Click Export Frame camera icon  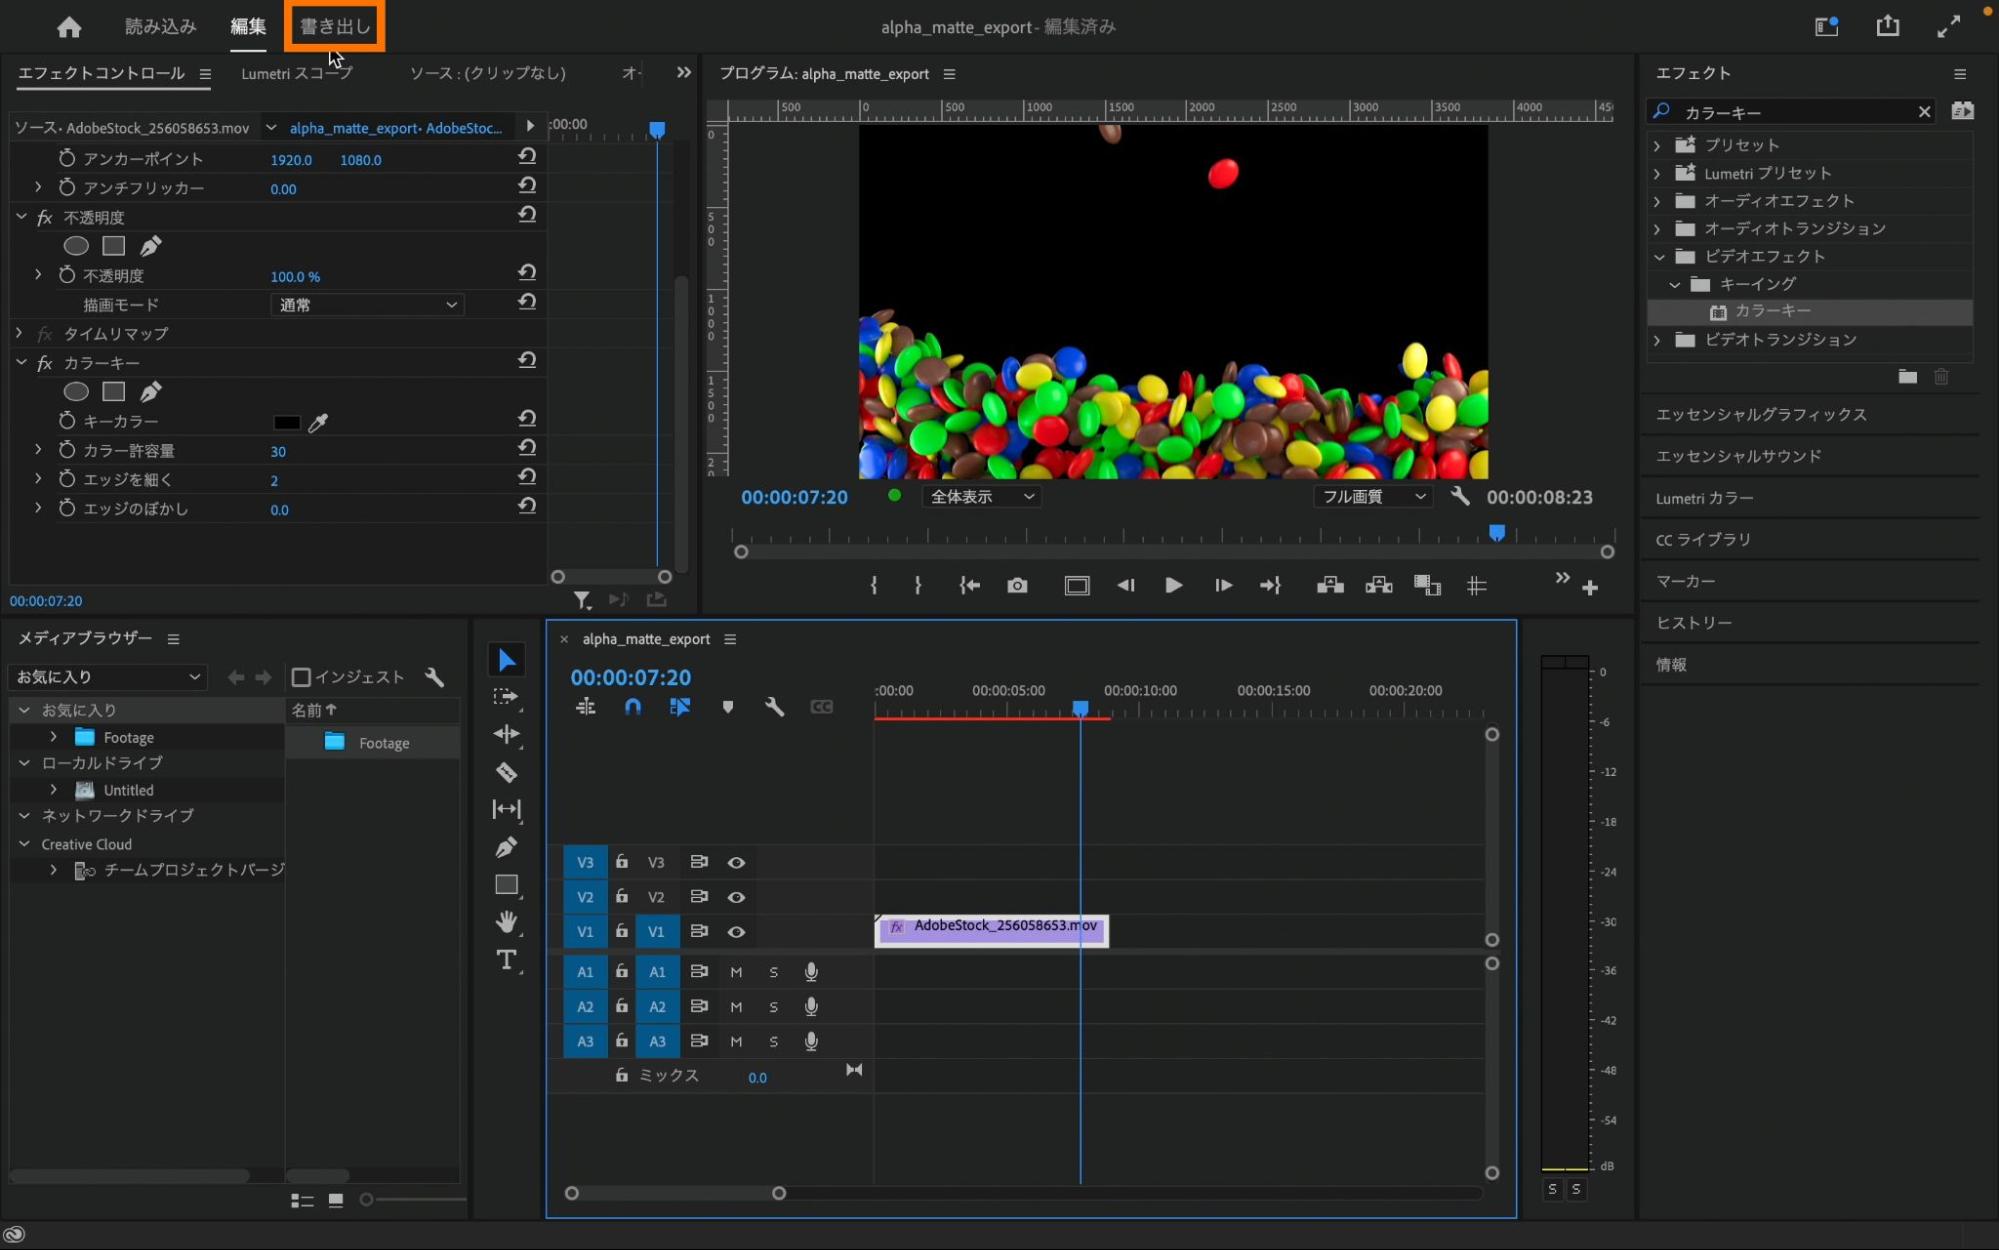point(1017,586)
